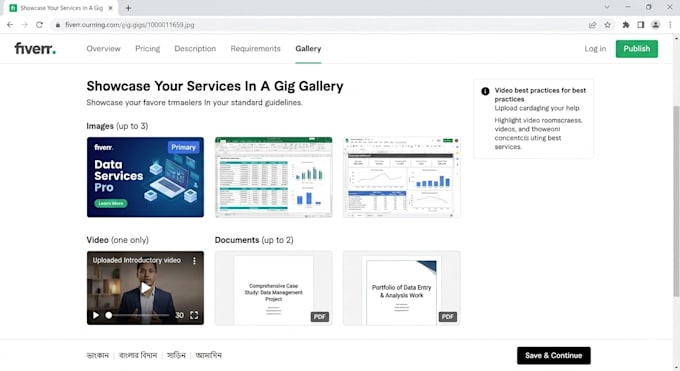
Task: Click Save & Continue button
Action: point(553,355)
